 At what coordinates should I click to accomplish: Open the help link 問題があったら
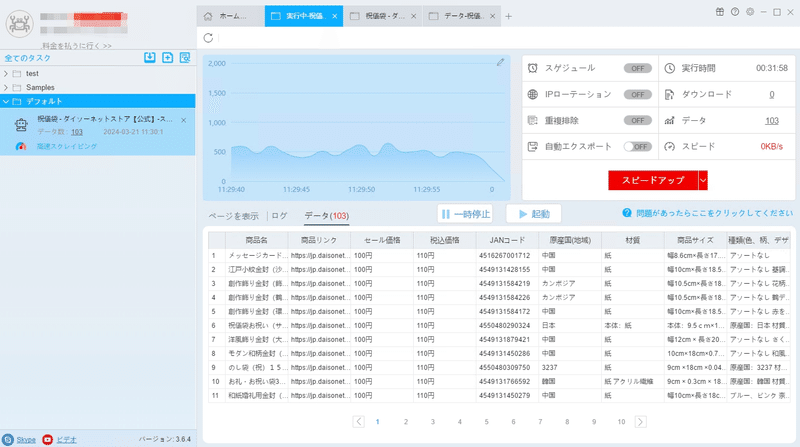coord(714,213)
